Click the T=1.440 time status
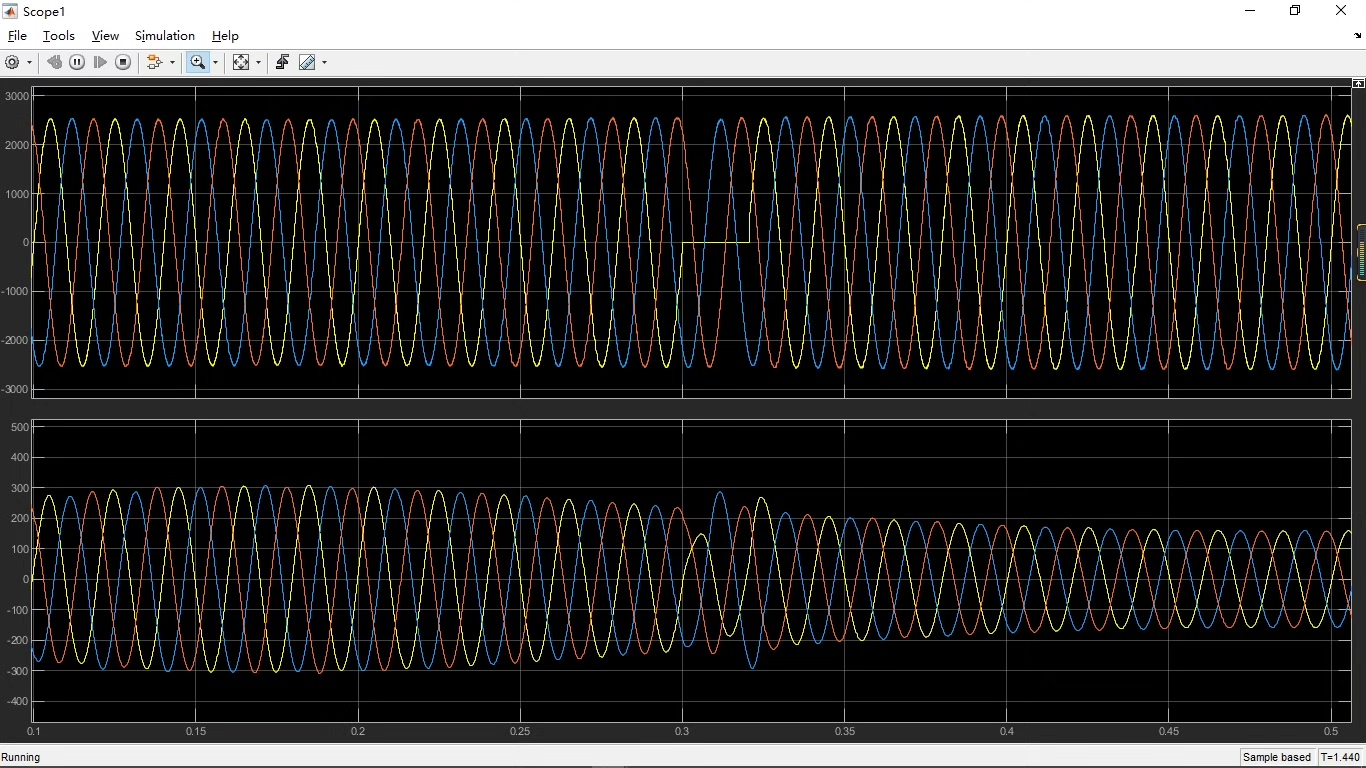The height and width of the screenshot is (768, 1366). tap(1341, 757)
